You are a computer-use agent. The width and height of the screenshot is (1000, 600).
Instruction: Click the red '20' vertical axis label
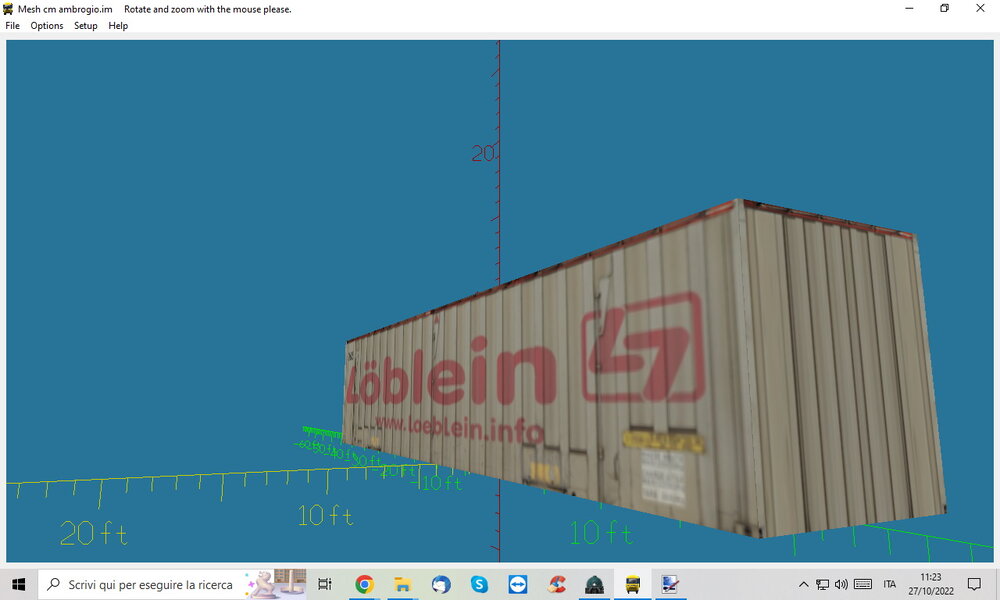click(483, 153)
